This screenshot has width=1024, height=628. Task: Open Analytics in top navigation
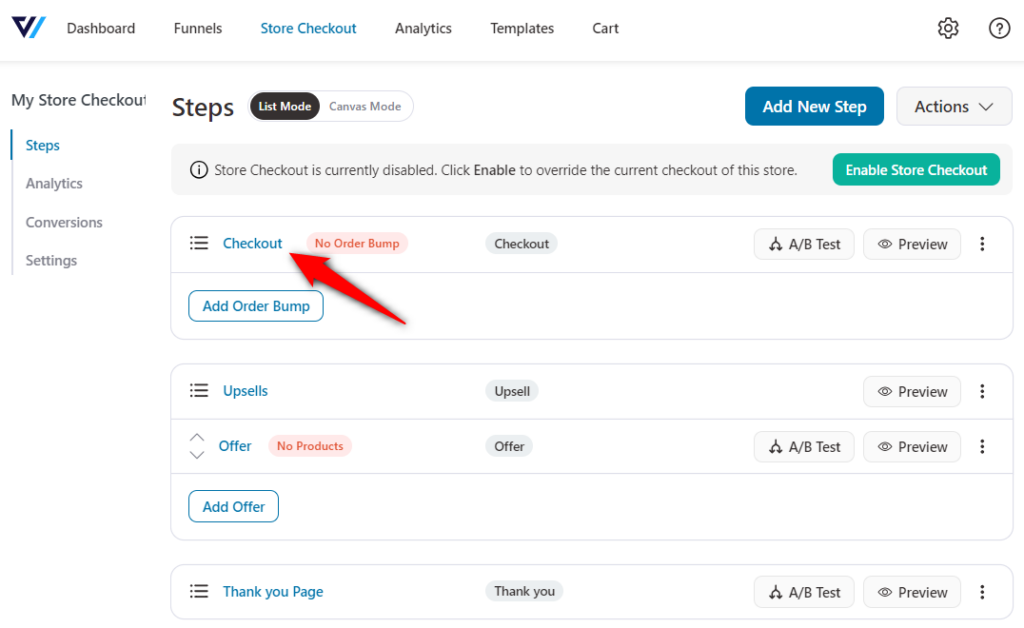pyautogui.click(x=423, y=28)
